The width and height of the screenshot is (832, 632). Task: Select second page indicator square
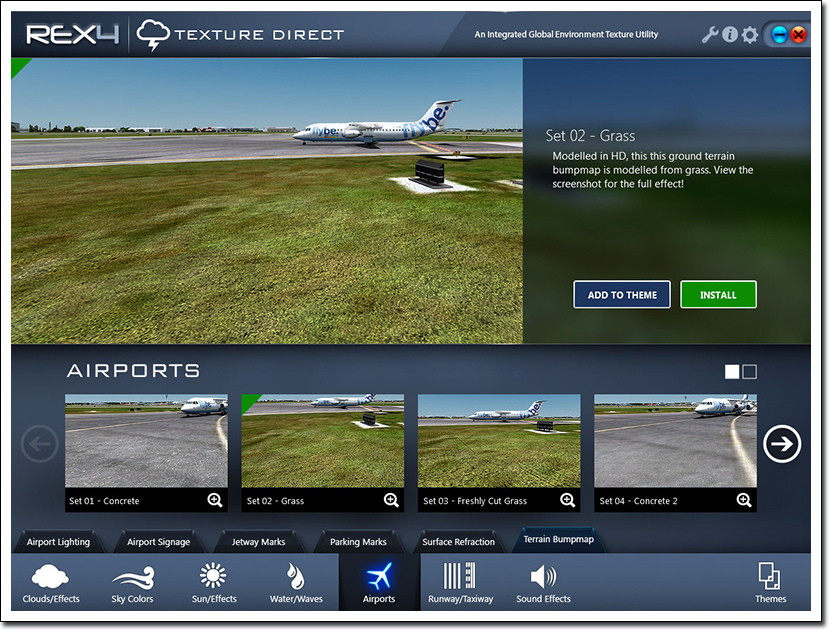(x=749, y=371)
